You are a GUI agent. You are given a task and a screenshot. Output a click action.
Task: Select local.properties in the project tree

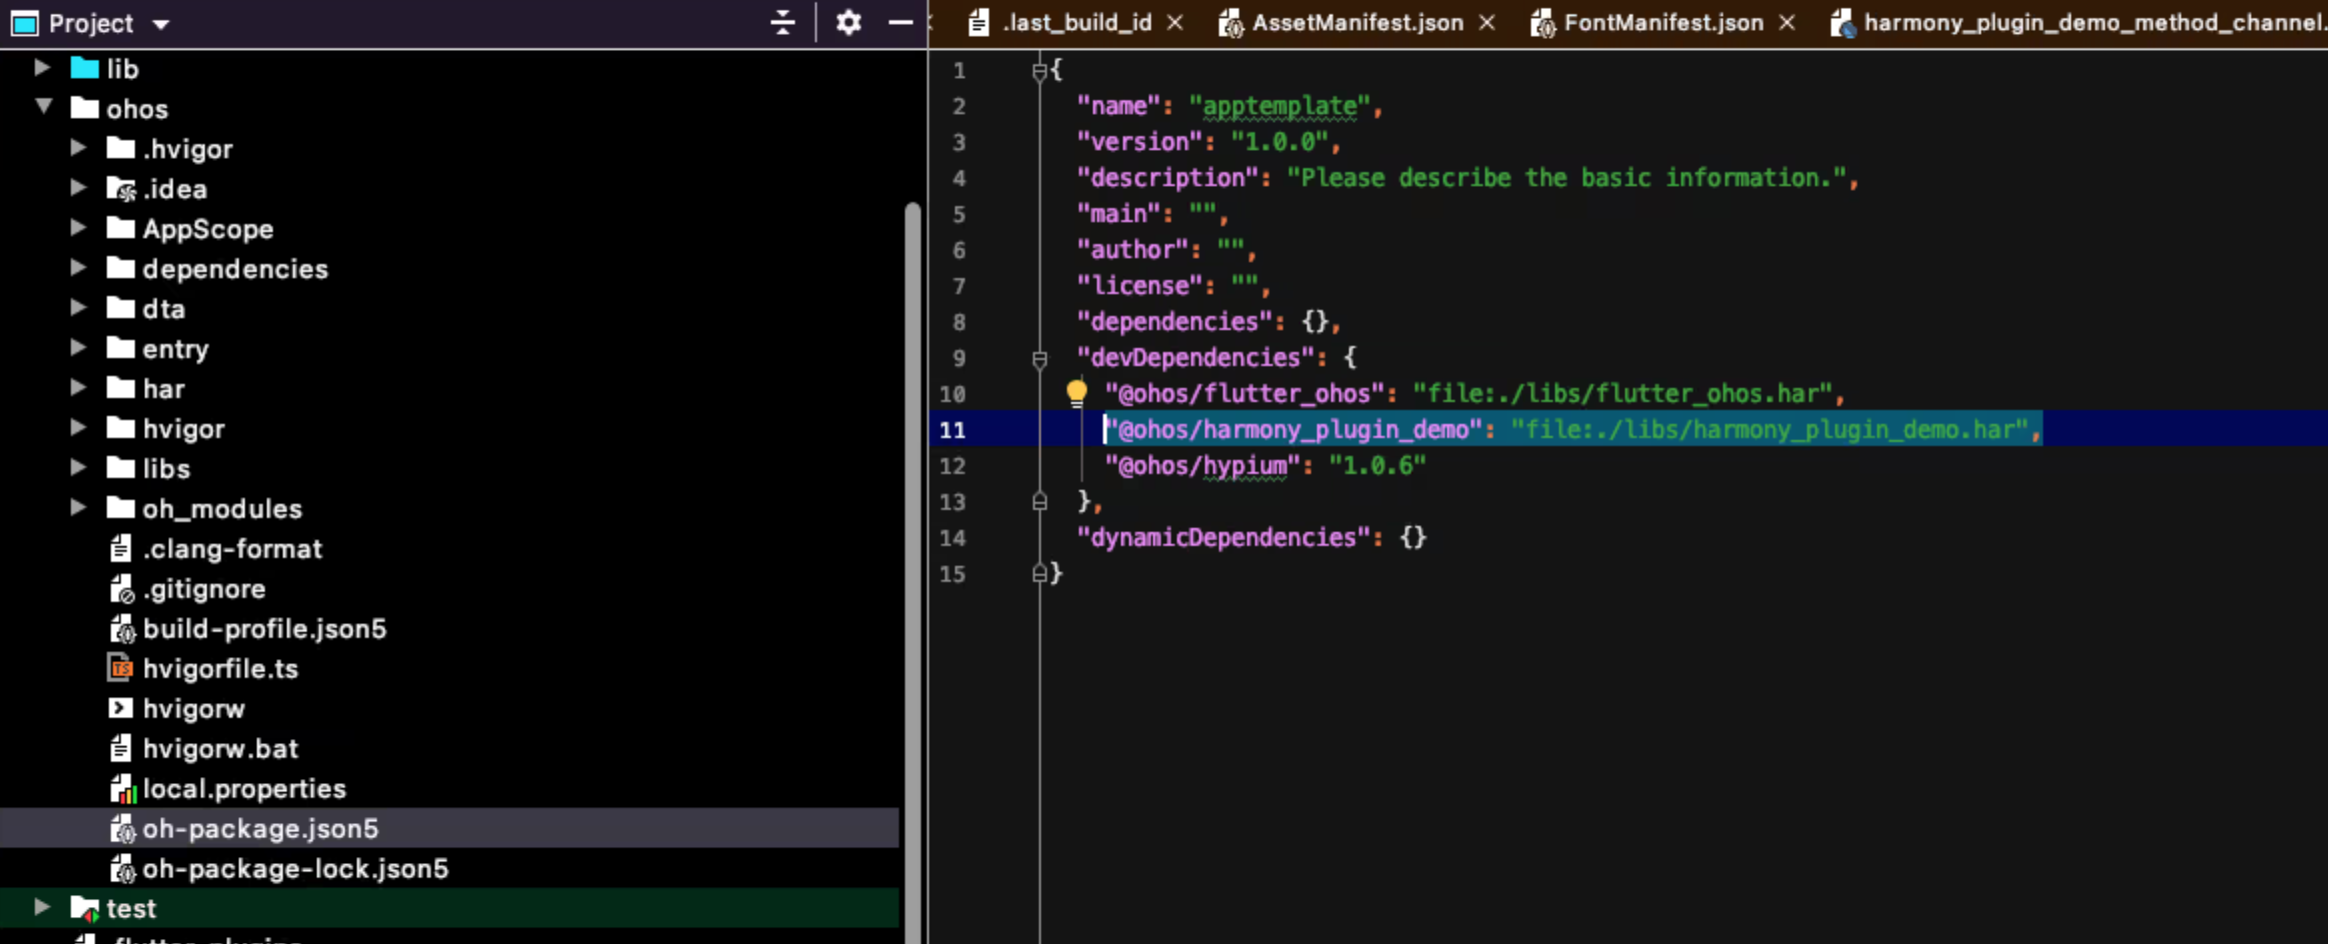[244, 789]
